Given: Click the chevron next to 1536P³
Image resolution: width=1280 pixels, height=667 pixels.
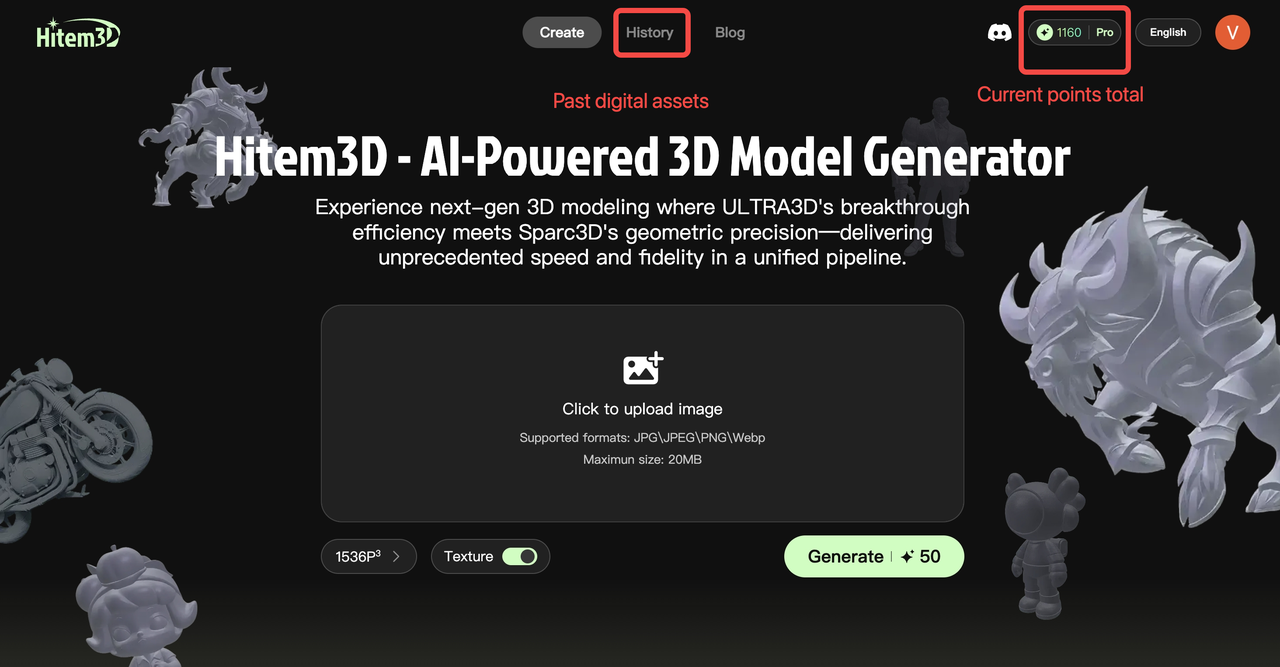Looking at the screenshot, I should click(397, 557).
